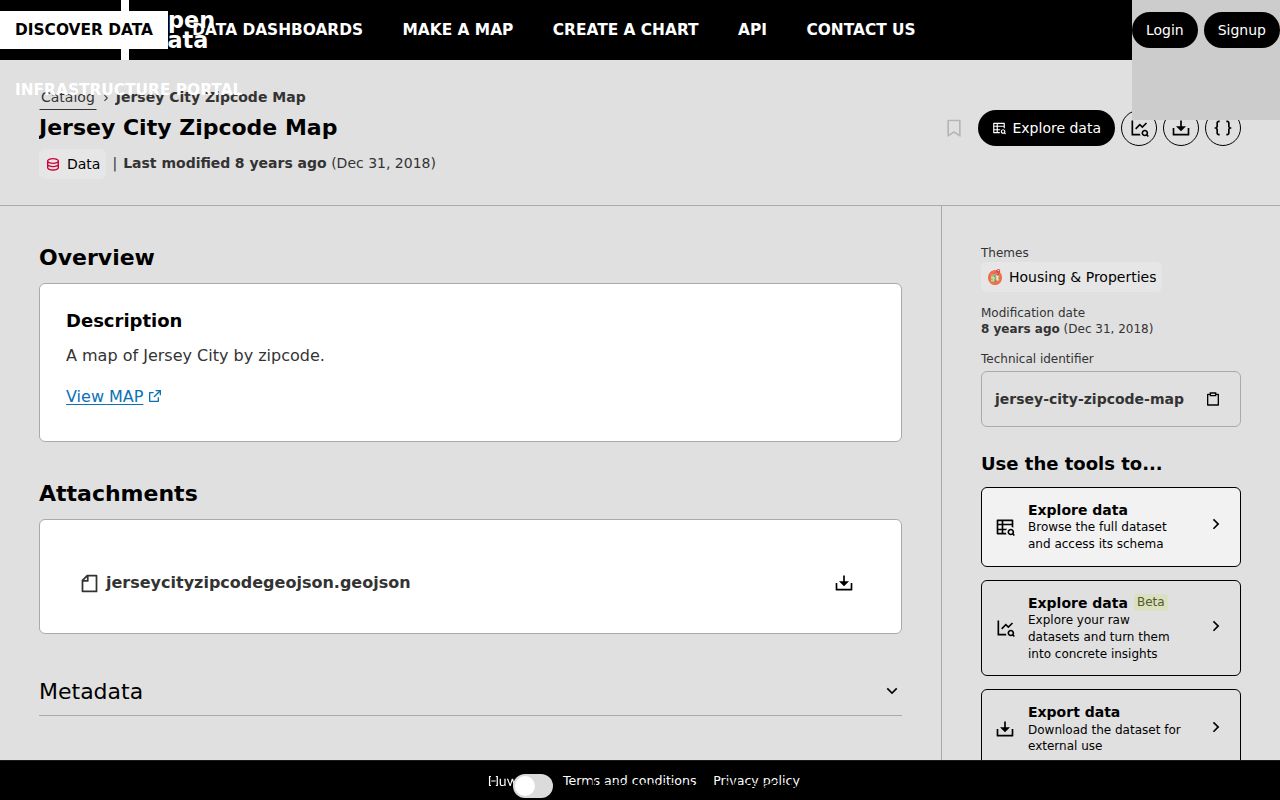Open the Terms and conditions link
This screenshot has width=1280, height=800.
point(630,780)
